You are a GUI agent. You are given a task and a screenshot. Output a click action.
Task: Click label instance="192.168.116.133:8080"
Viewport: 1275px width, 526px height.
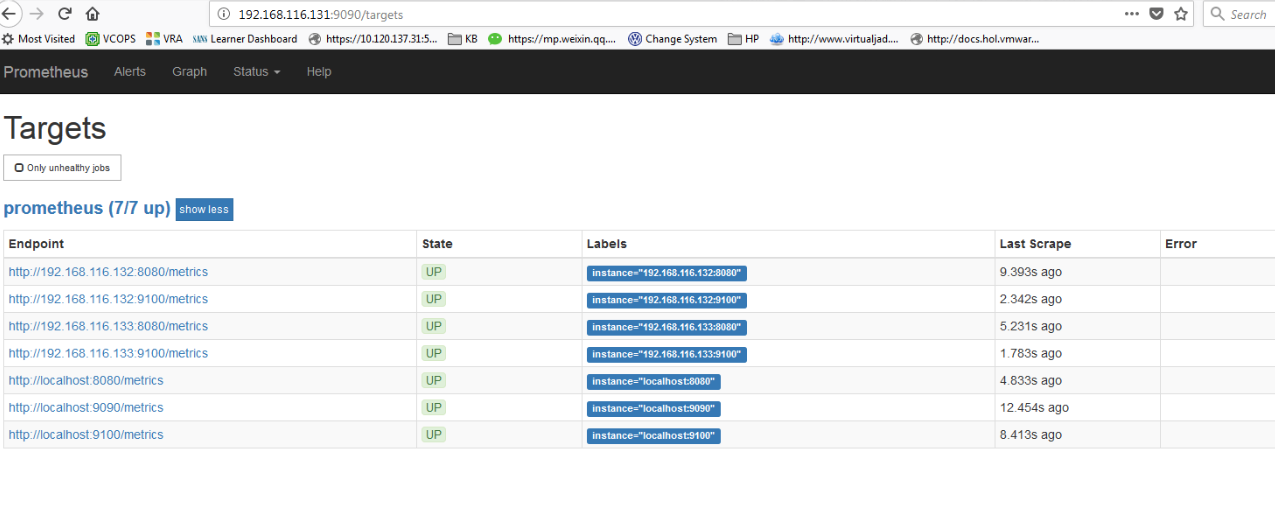click(667, 327)
